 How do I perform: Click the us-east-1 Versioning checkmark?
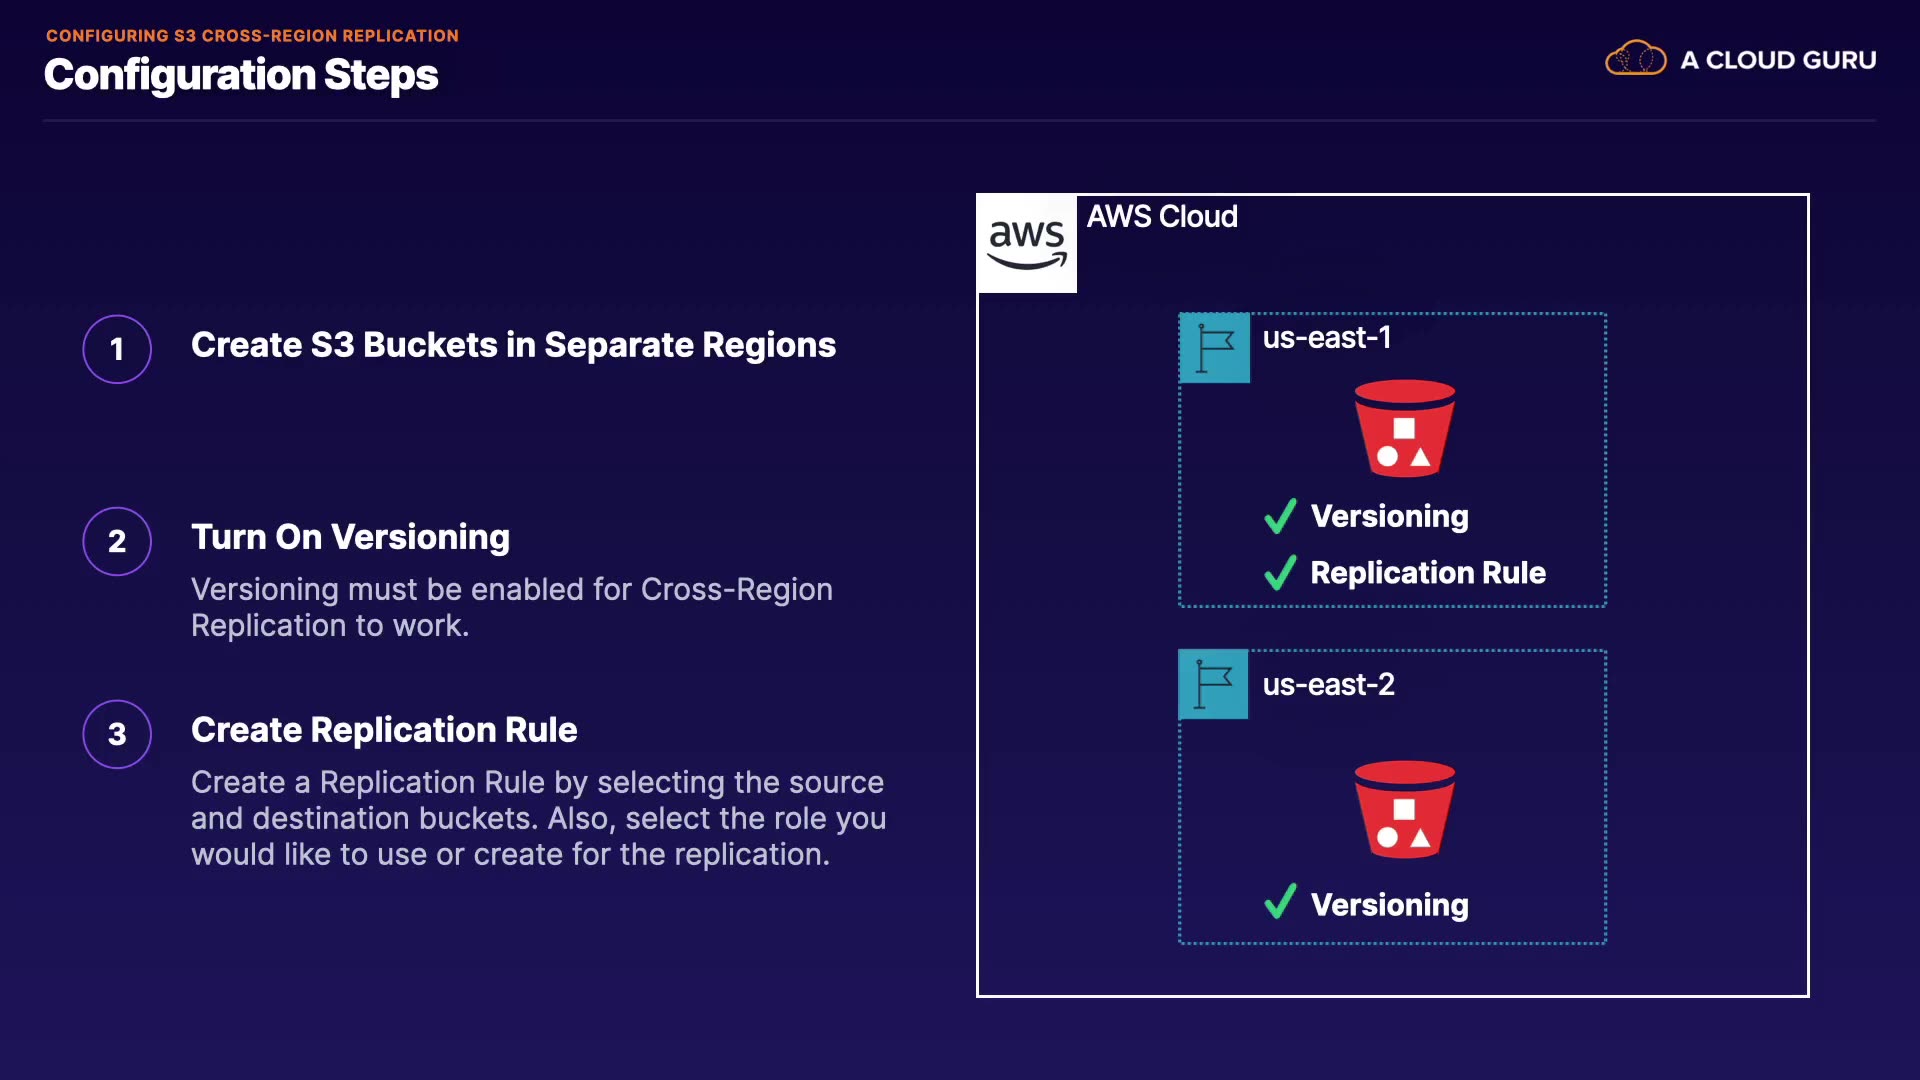click(1280, 516)
